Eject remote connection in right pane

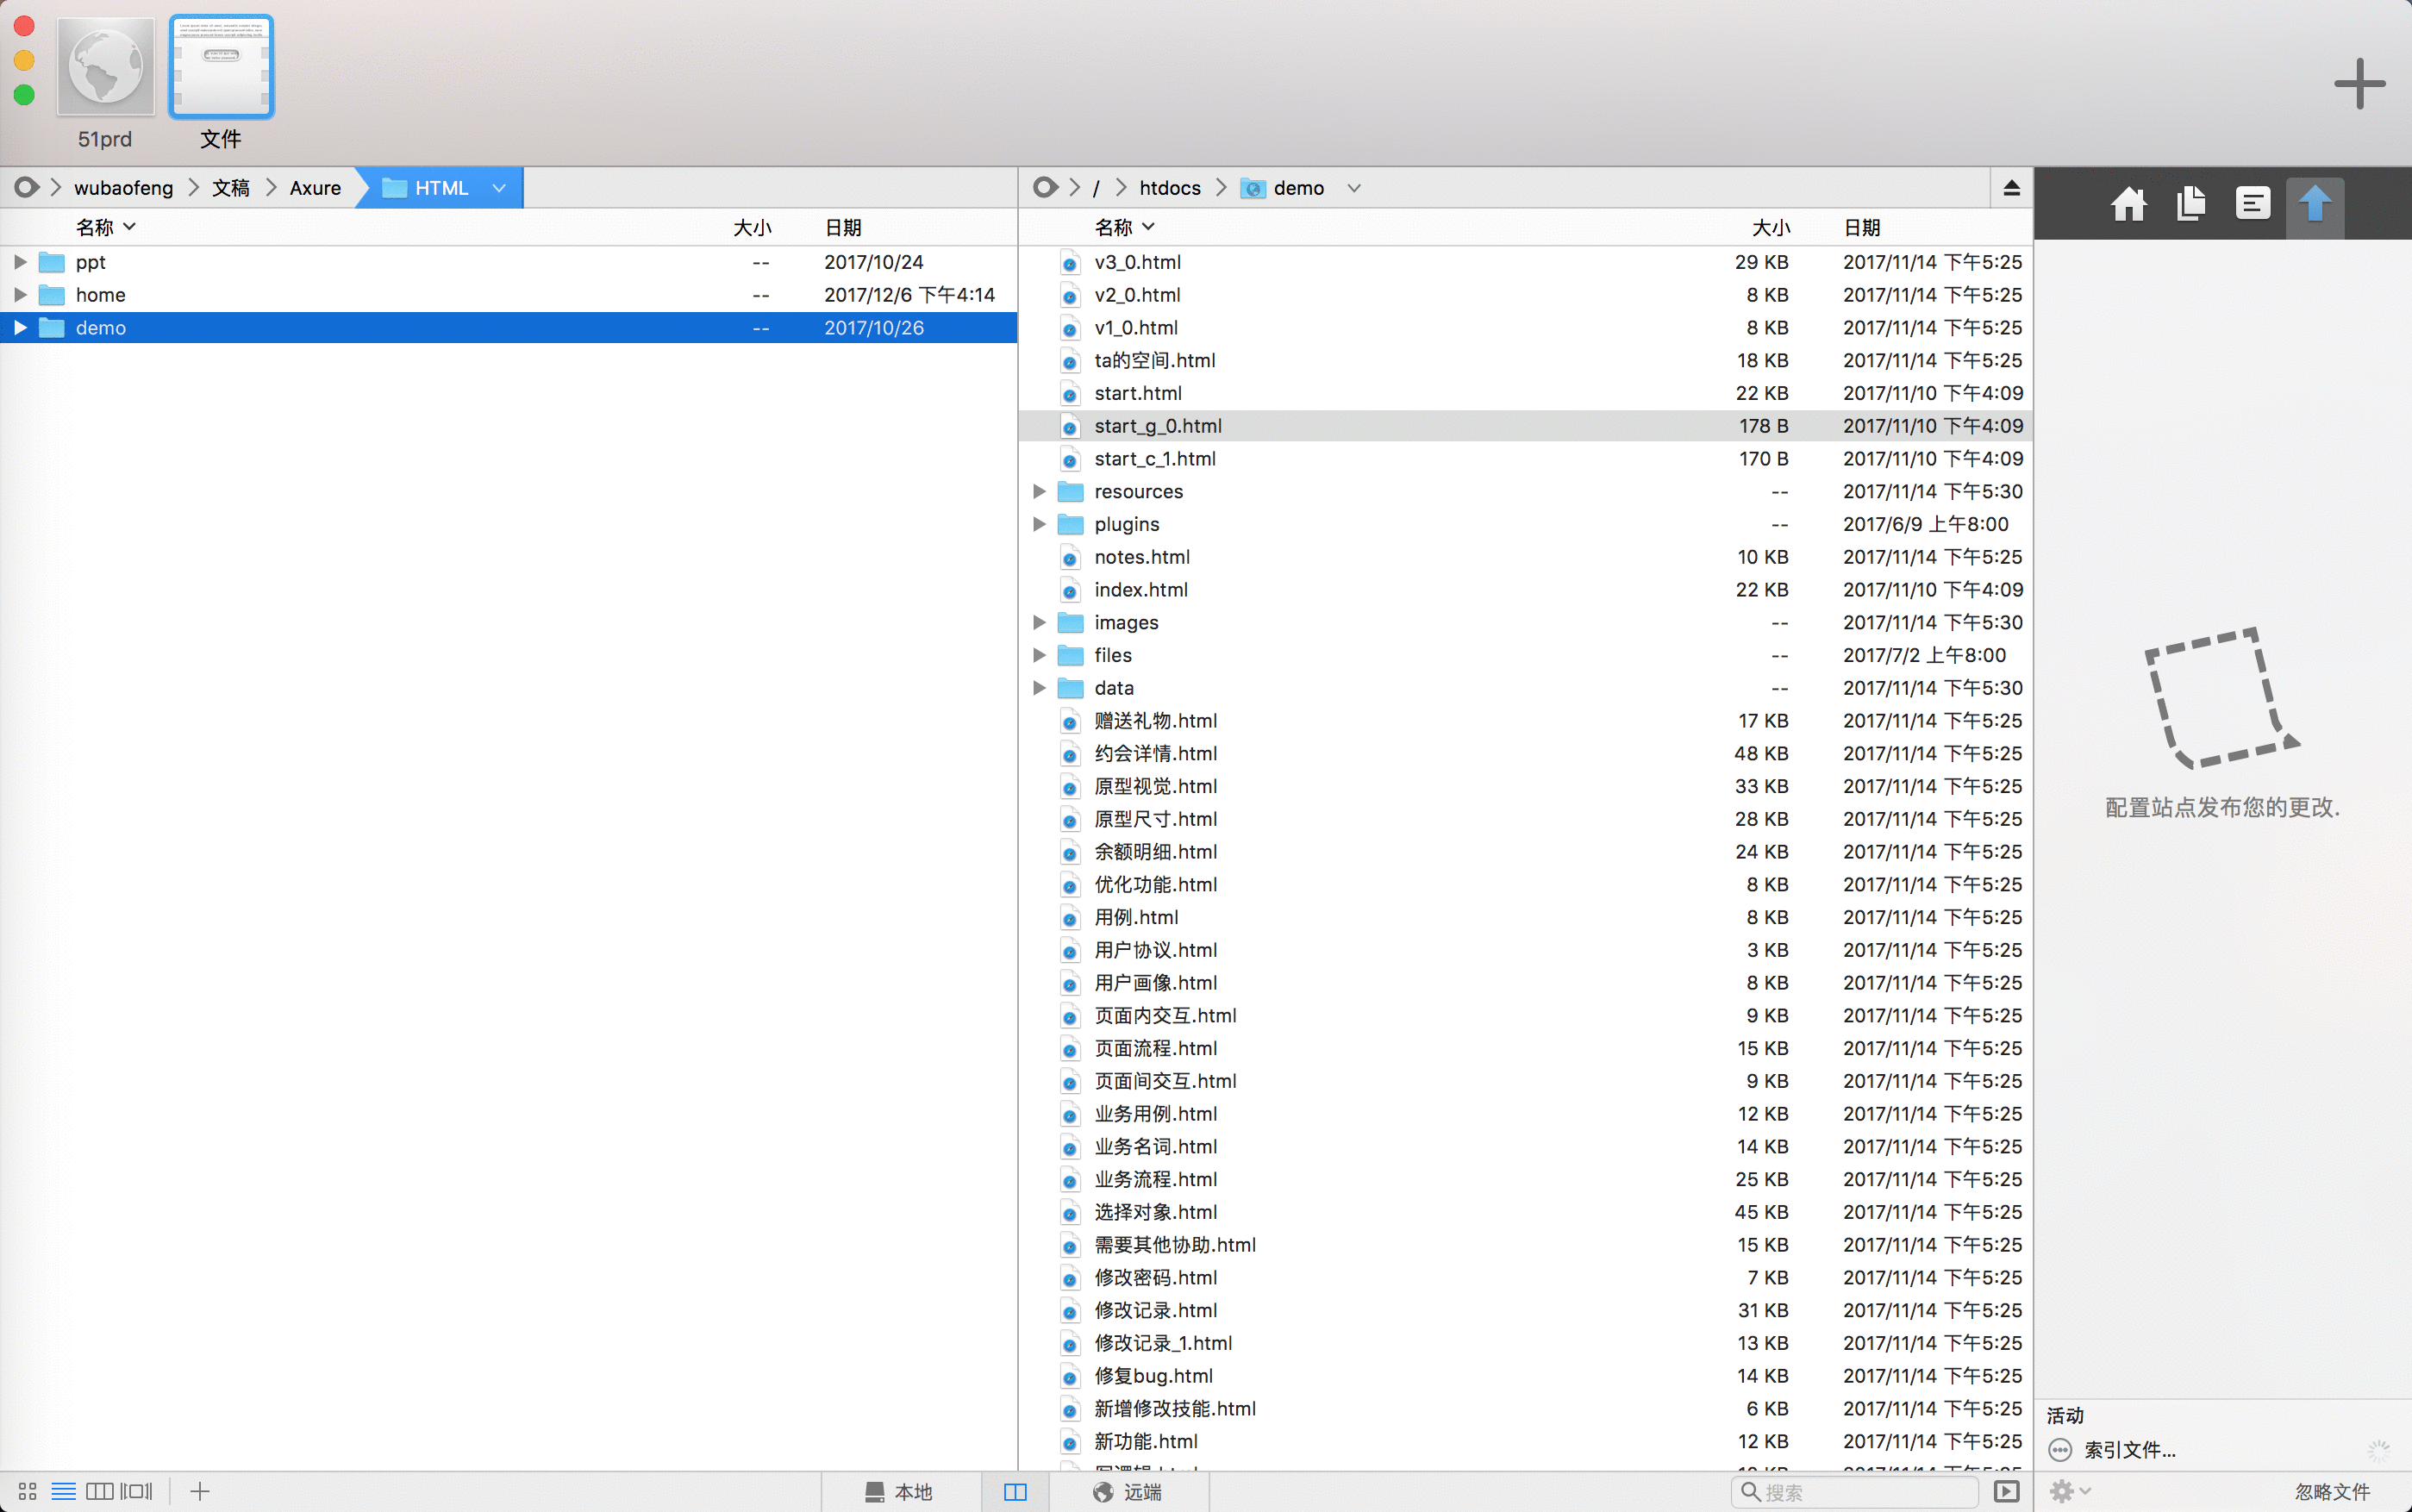coord(2011,188)
